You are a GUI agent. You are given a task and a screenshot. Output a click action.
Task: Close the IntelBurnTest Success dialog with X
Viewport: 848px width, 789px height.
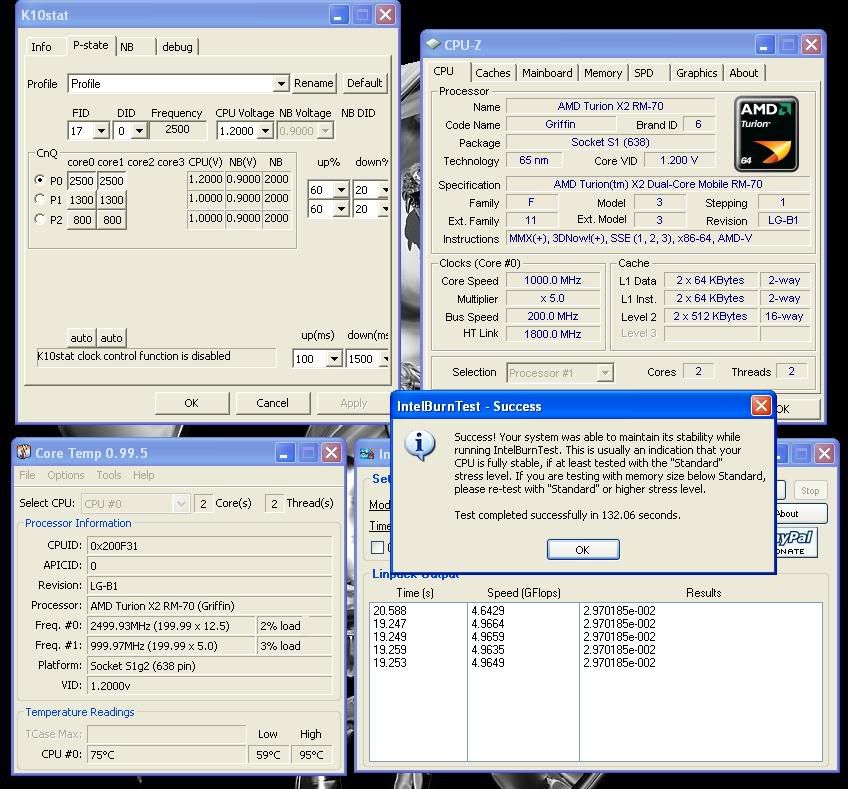pyautogui.click(x=761, y=405)
